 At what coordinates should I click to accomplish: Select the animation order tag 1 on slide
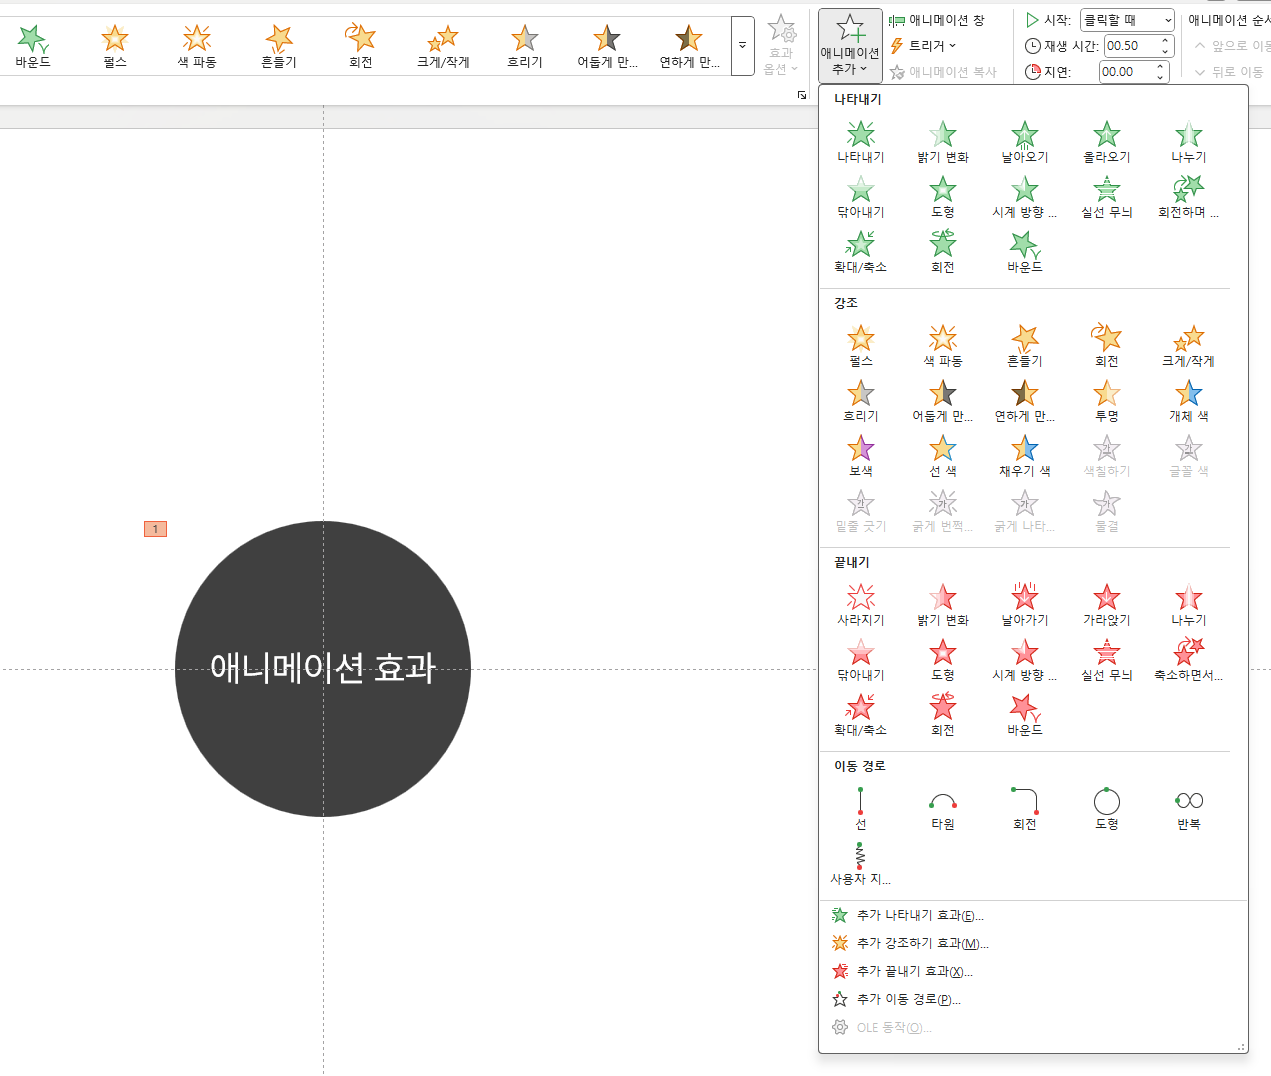pos(155,529)
